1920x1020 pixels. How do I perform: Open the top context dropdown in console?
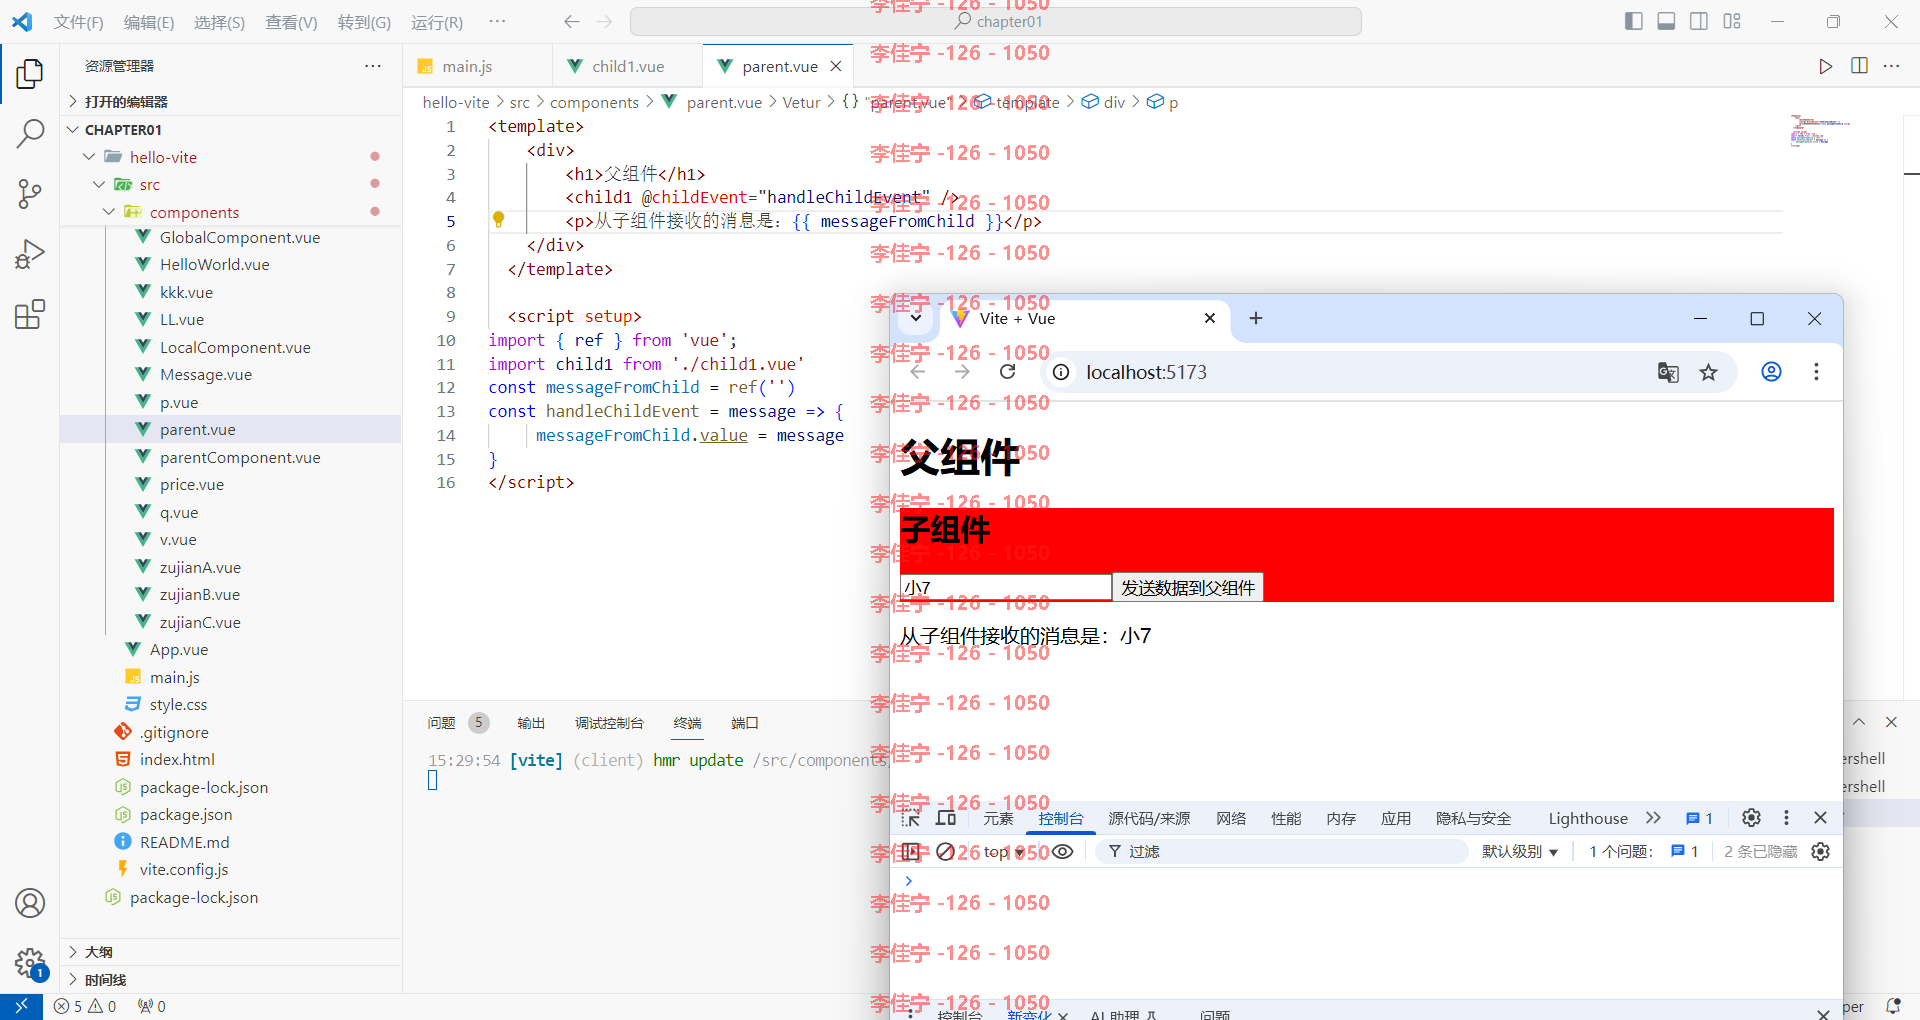tap(1004, 852)
